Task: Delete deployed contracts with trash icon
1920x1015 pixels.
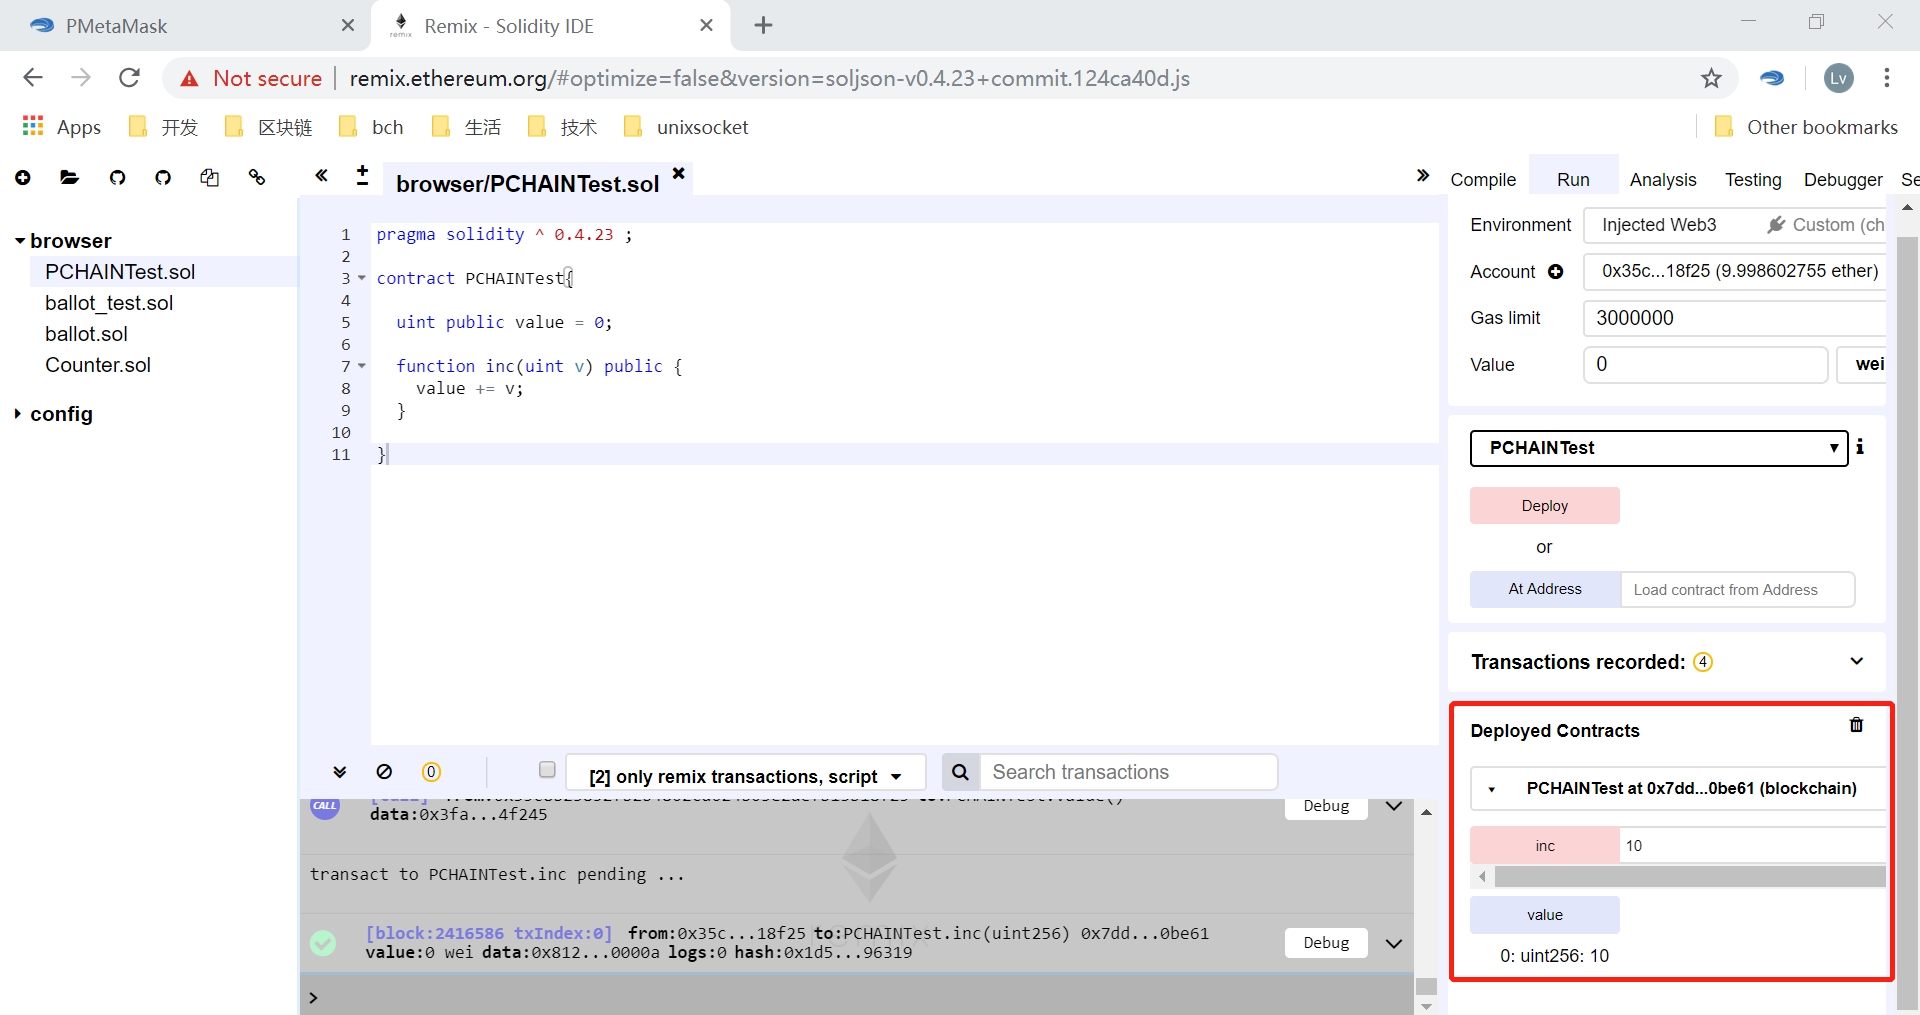Action: (x=1856, y=725)
